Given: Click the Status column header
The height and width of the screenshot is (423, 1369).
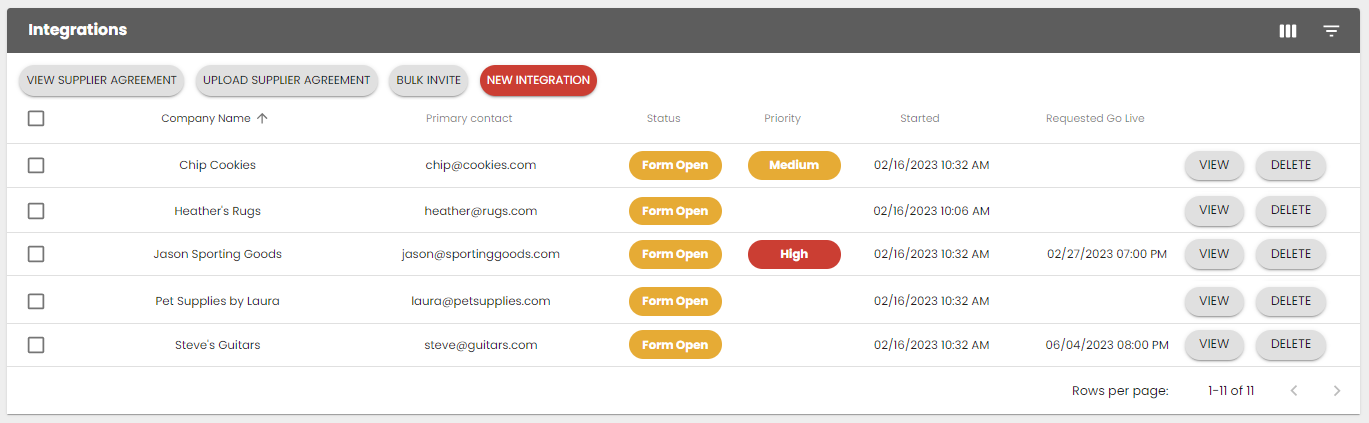Looking at the screenshot, I should (663, 118).
